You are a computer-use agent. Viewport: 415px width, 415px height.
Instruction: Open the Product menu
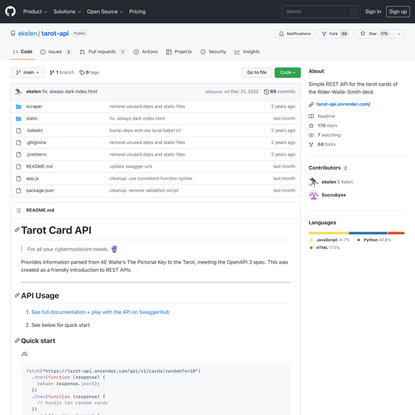[35, 12]
